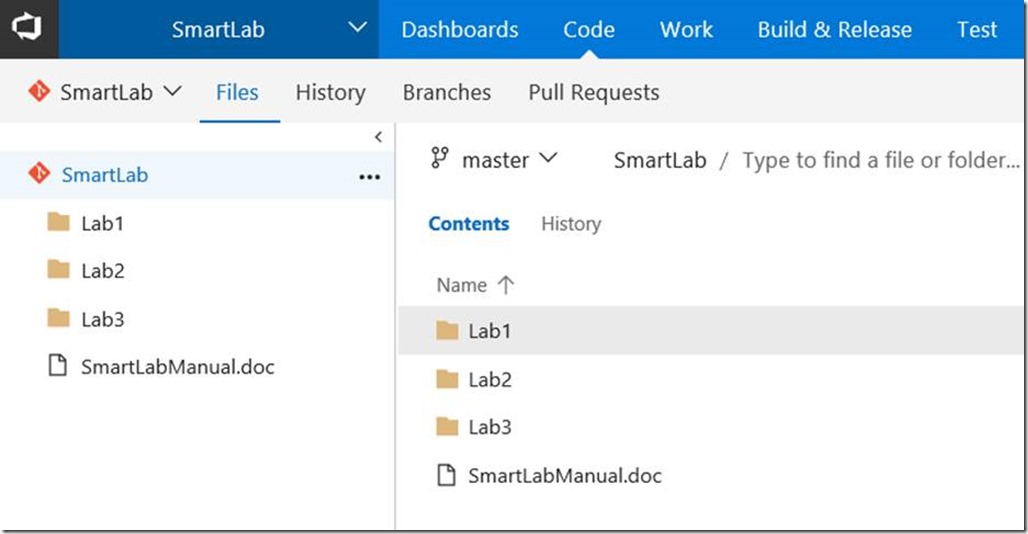The width and height of the screenshot is (1028, 534).
Task: Open the SmartLab more actions ellipsis
Action: click(x=369, y=177)
